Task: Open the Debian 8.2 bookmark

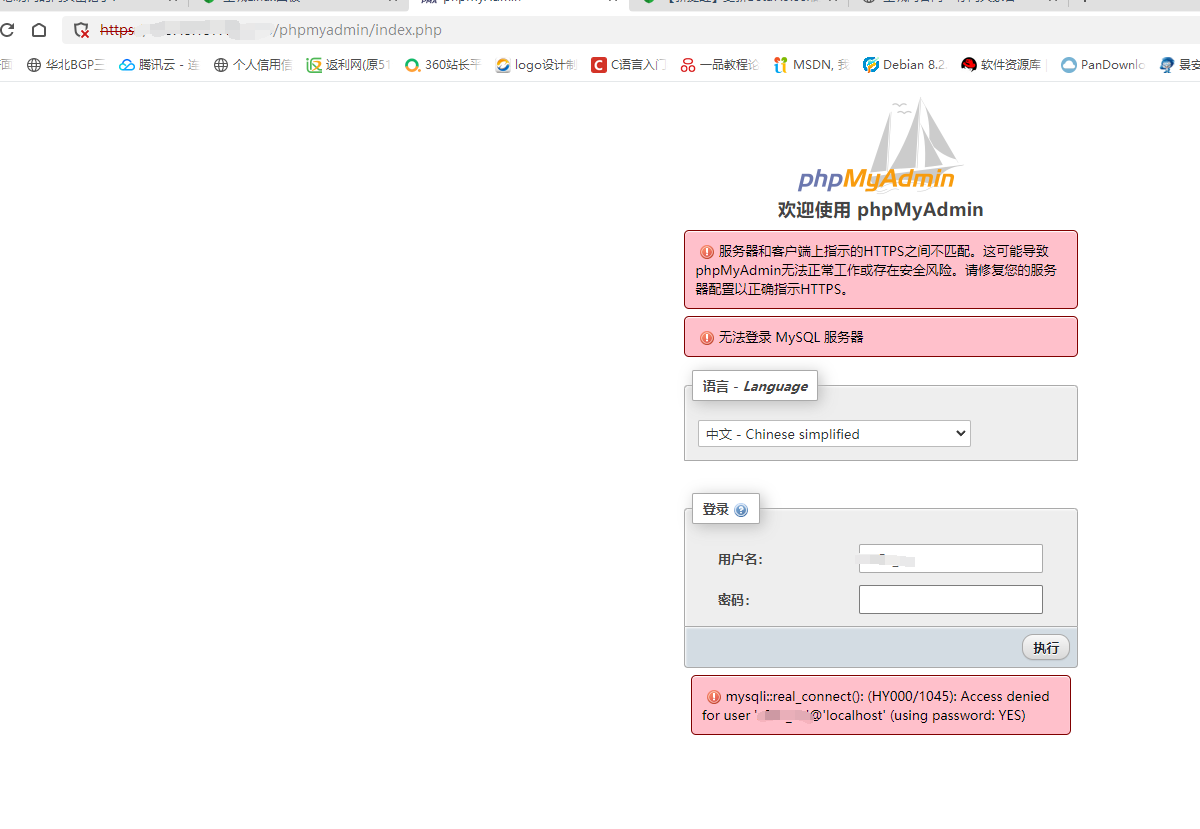Action: pyautogui.click(x=904, y=65)
